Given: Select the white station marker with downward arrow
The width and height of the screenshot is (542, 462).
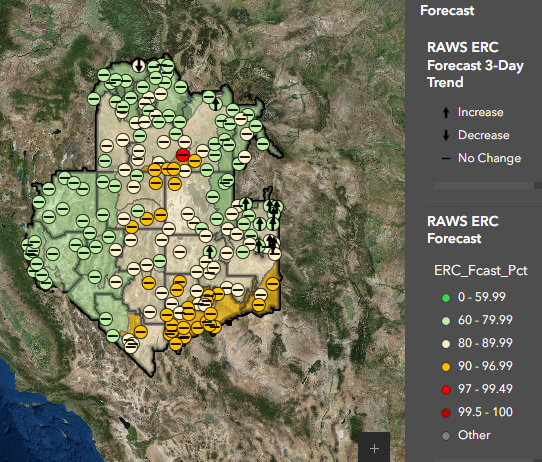Looking at the screenshot, I should [x=139, y=65].
